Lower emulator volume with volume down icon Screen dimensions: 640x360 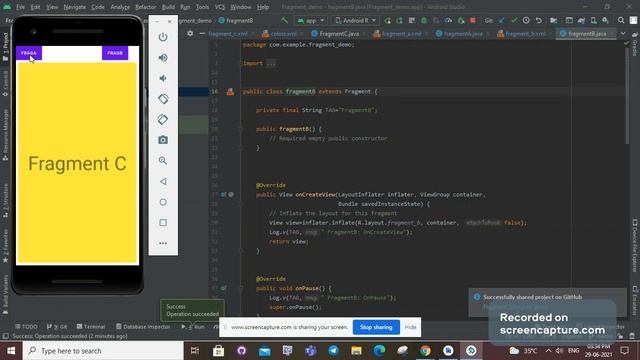point(163,78)
